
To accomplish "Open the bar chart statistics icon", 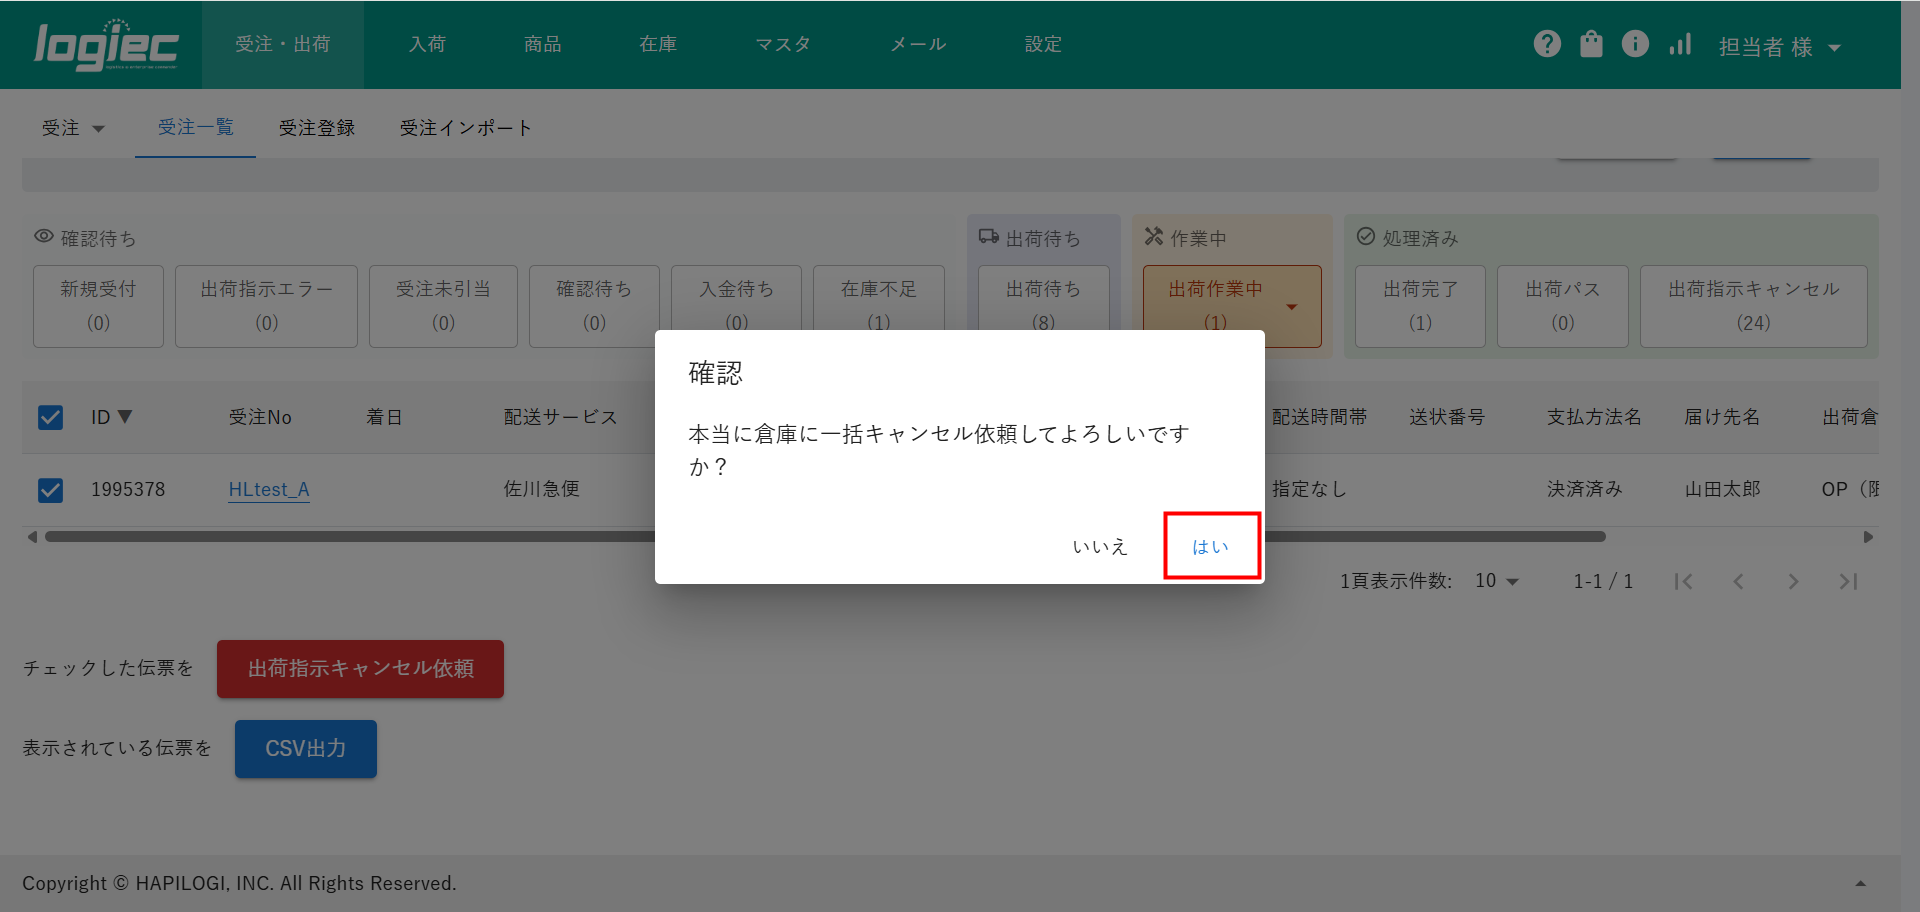I will click(1680, 44).
